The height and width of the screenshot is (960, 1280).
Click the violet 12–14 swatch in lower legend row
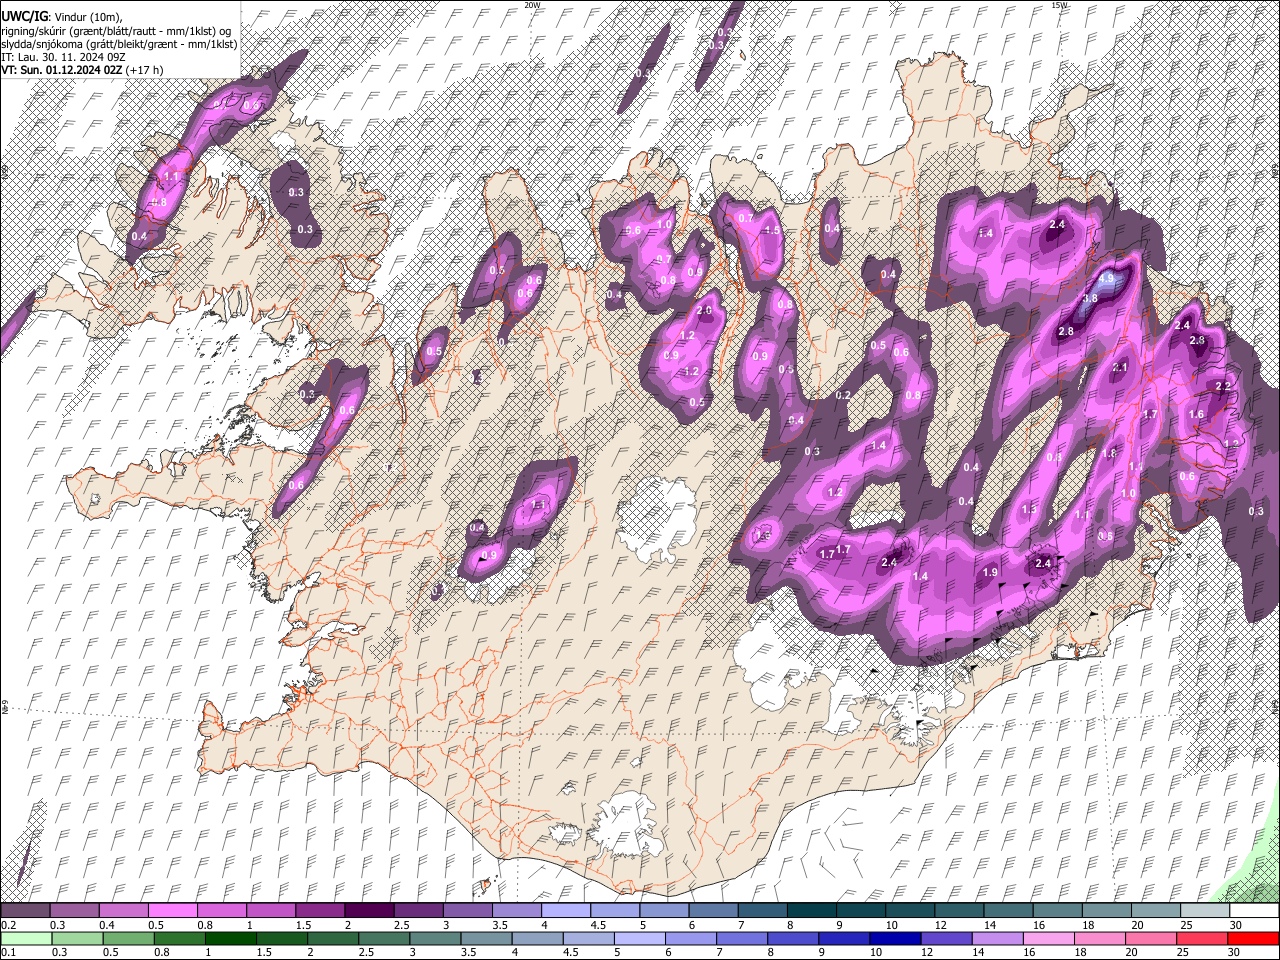click(945, 938)
